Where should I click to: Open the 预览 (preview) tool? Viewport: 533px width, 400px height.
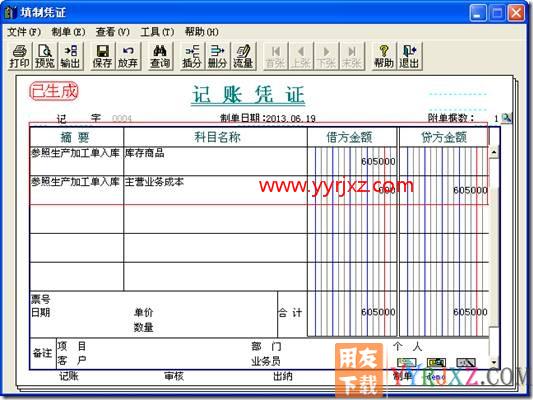click(45, 56)
